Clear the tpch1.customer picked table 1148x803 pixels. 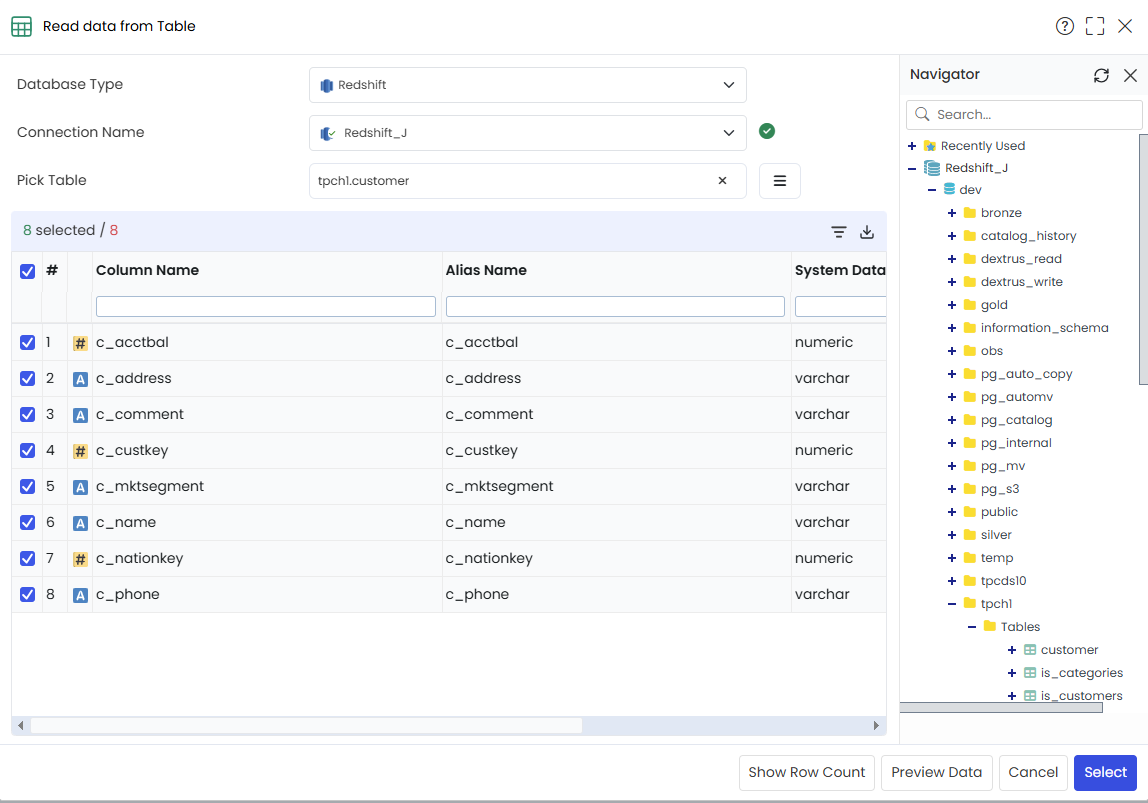click(x=722, y=181)
